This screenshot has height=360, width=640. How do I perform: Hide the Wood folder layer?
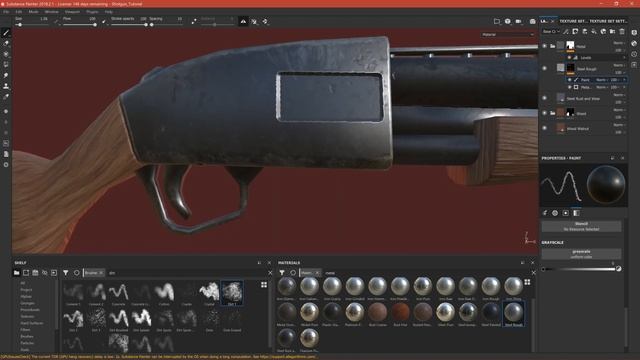click(x=544, y=113)
